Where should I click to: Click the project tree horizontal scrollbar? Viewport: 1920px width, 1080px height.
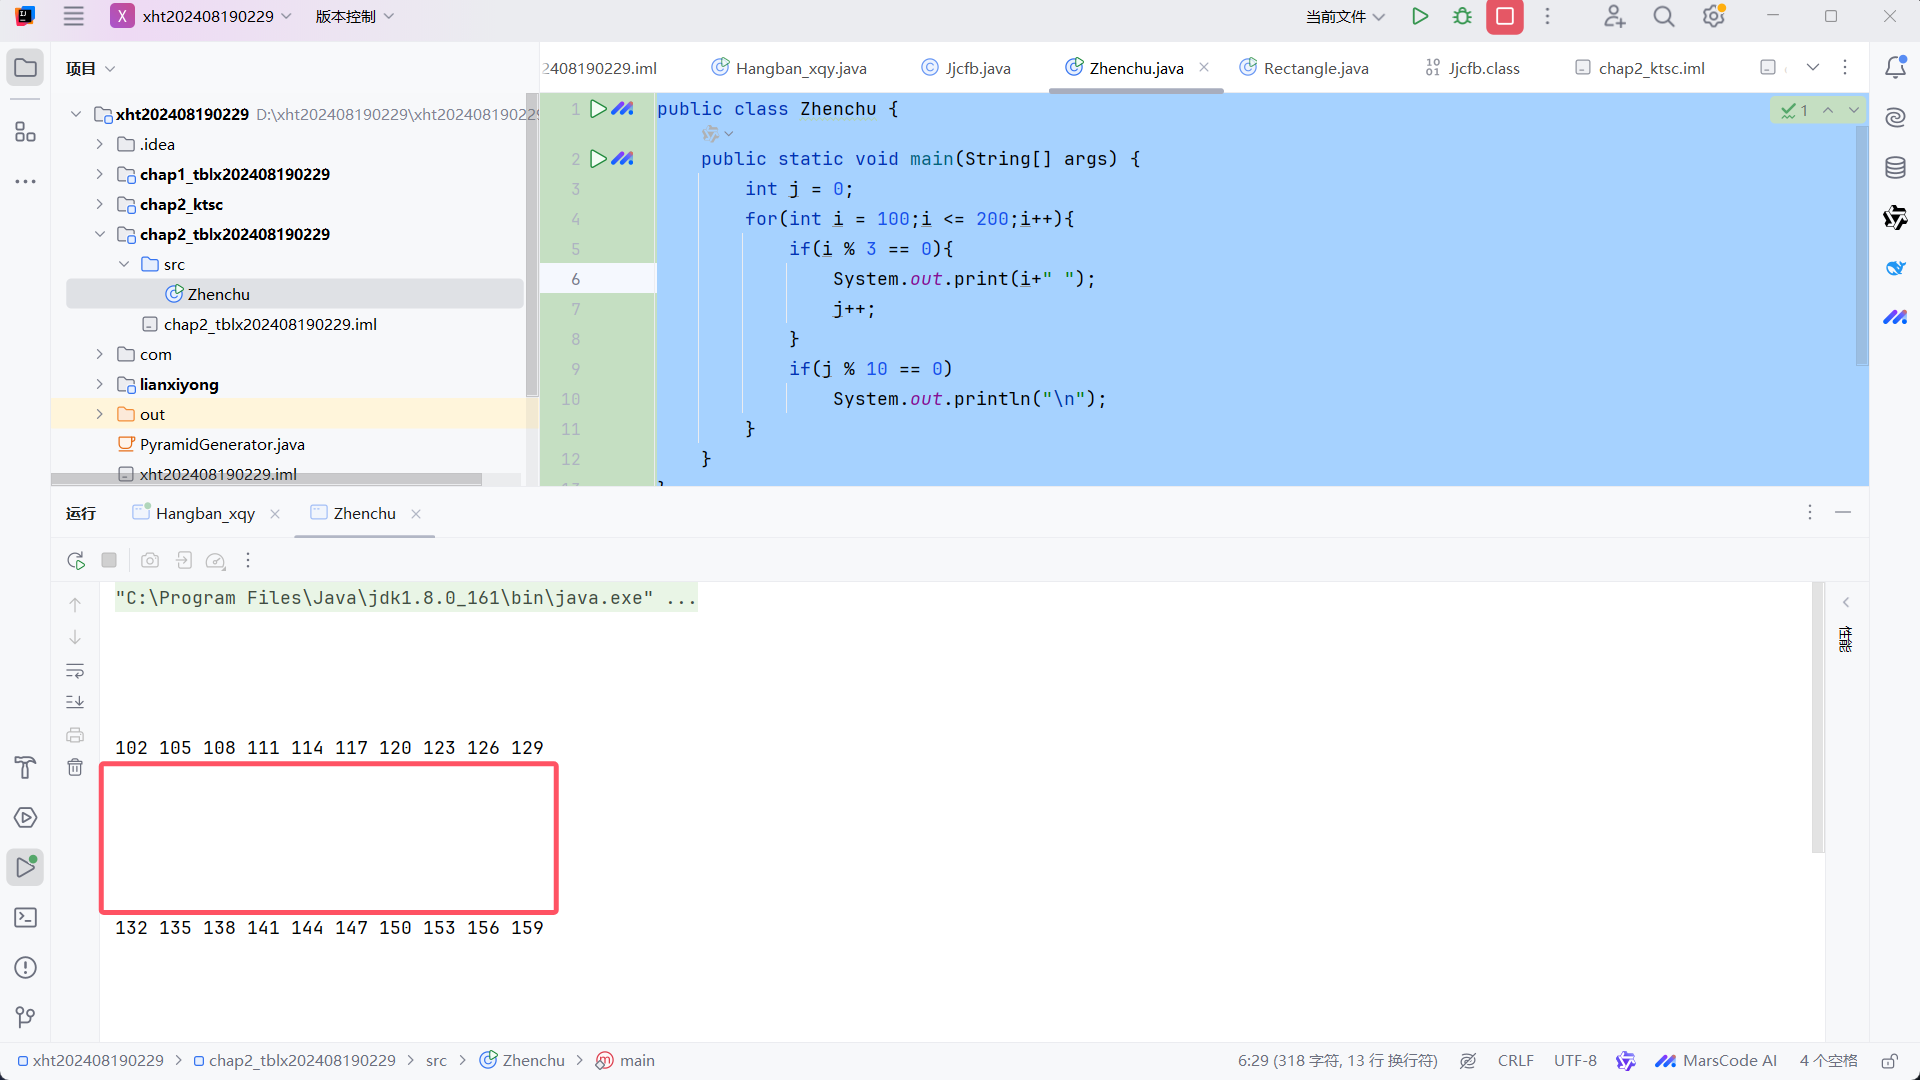click(266, 479)
